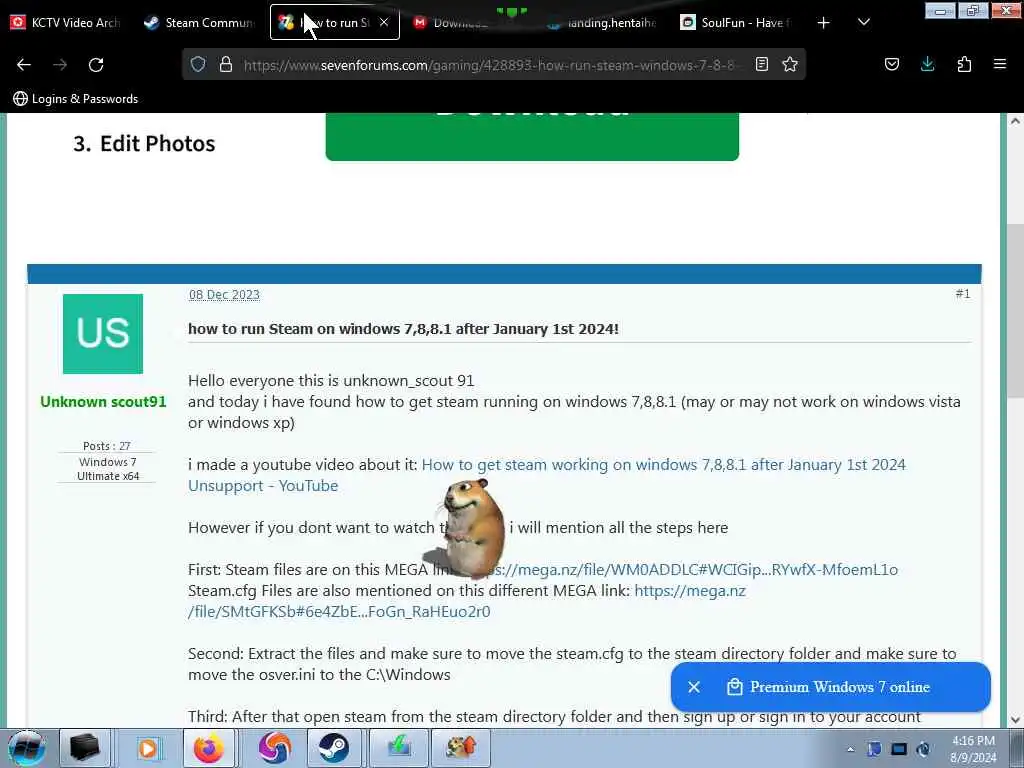The image size is (1024, 768).
Task: Open the black box taskbar icon
Action: tap(85, 748)
